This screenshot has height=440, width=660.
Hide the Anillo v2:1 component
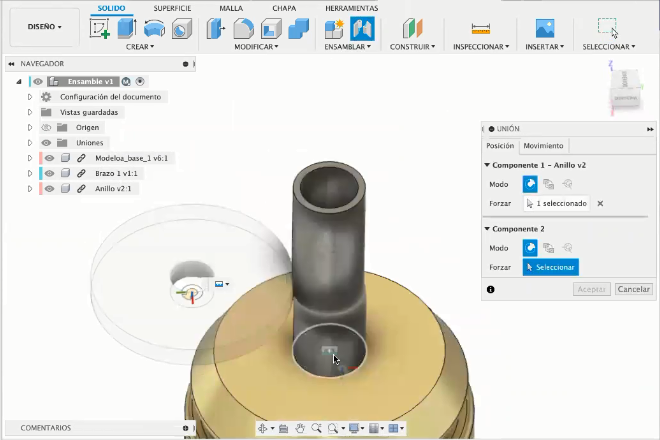pos(50,189)
